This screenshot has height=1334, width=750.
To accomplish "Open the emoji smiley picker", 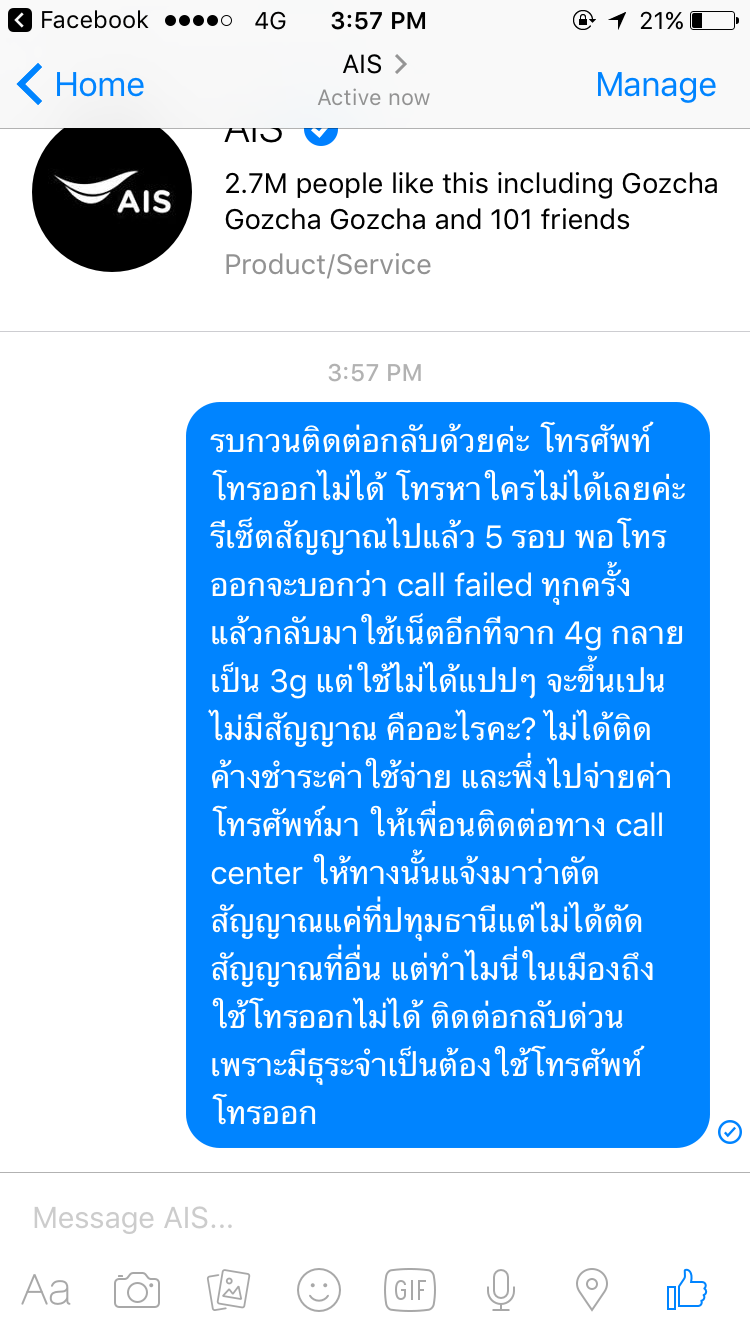I will [319, 1289].
